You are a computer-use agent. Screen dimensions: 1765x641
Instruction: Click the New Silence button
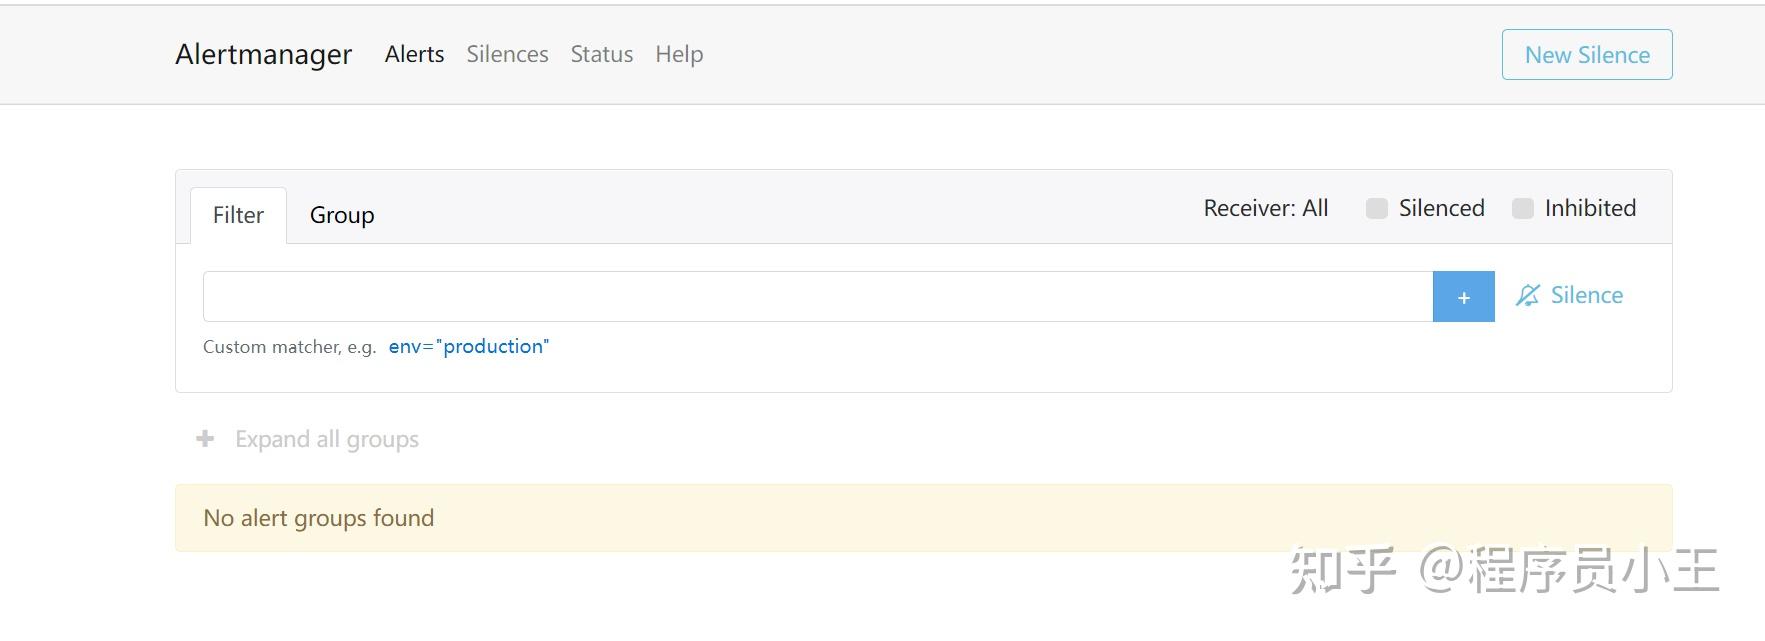[x=1586, y=55]
